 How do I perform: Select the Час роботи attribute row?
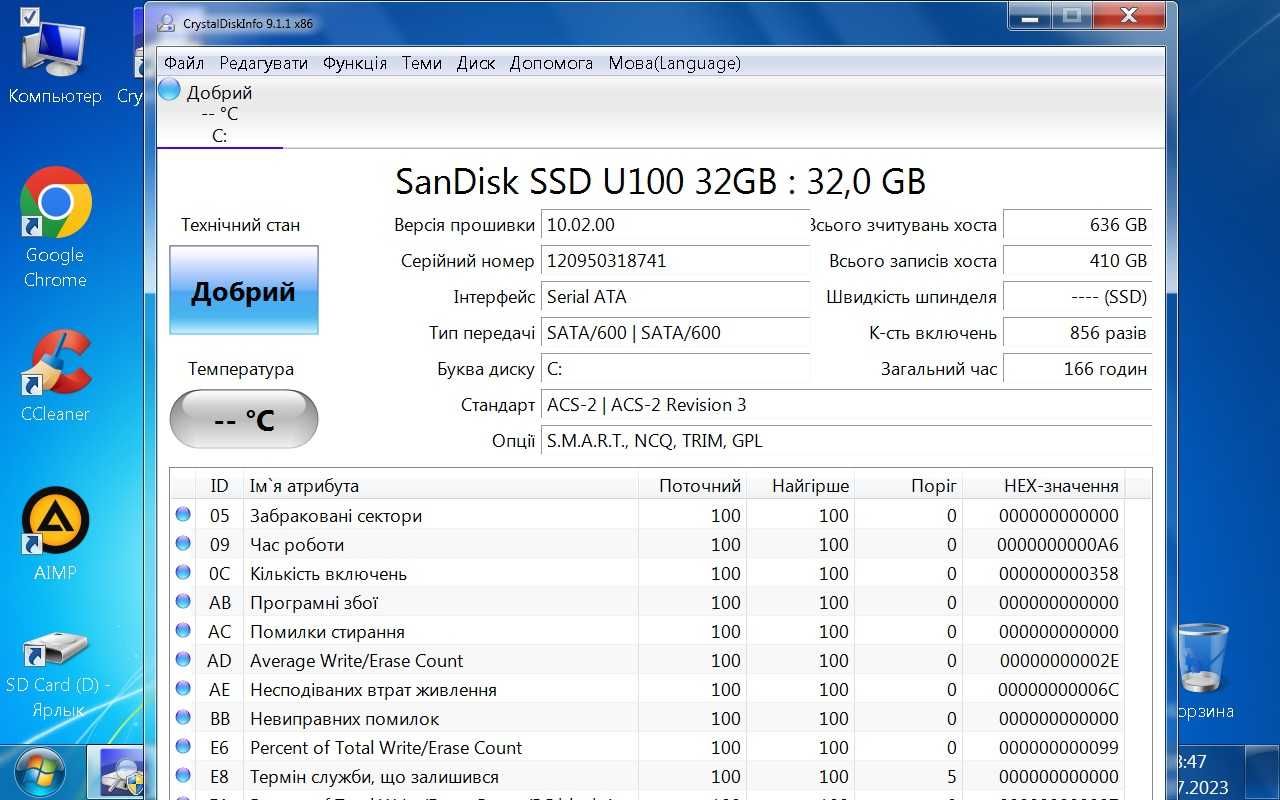(647, 544)
